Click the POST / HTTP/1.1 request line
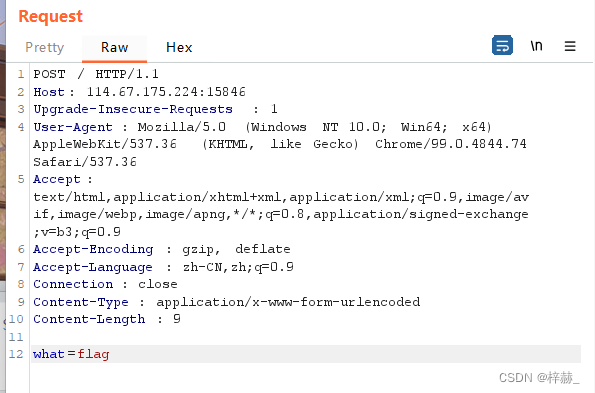Screen dimensions: 595x393 (96, 74)
